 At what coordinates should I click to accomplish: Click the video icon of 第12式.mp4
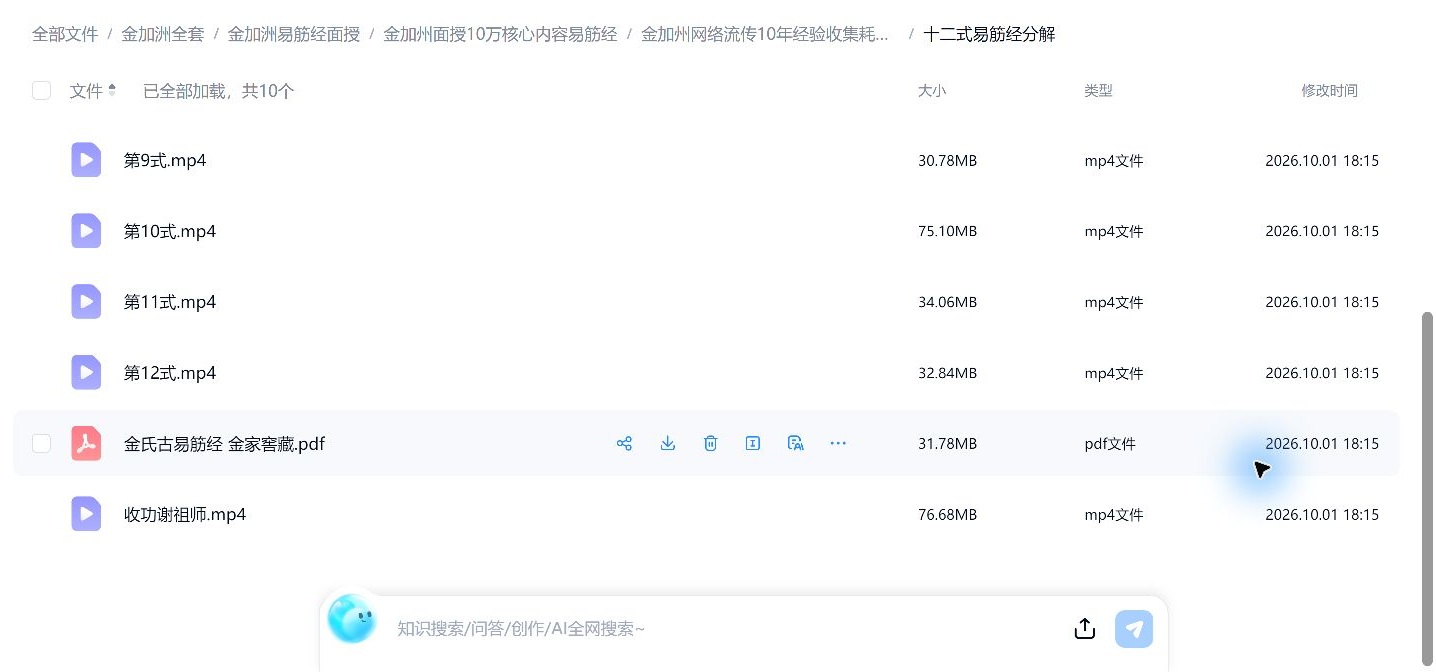[86, 373]
